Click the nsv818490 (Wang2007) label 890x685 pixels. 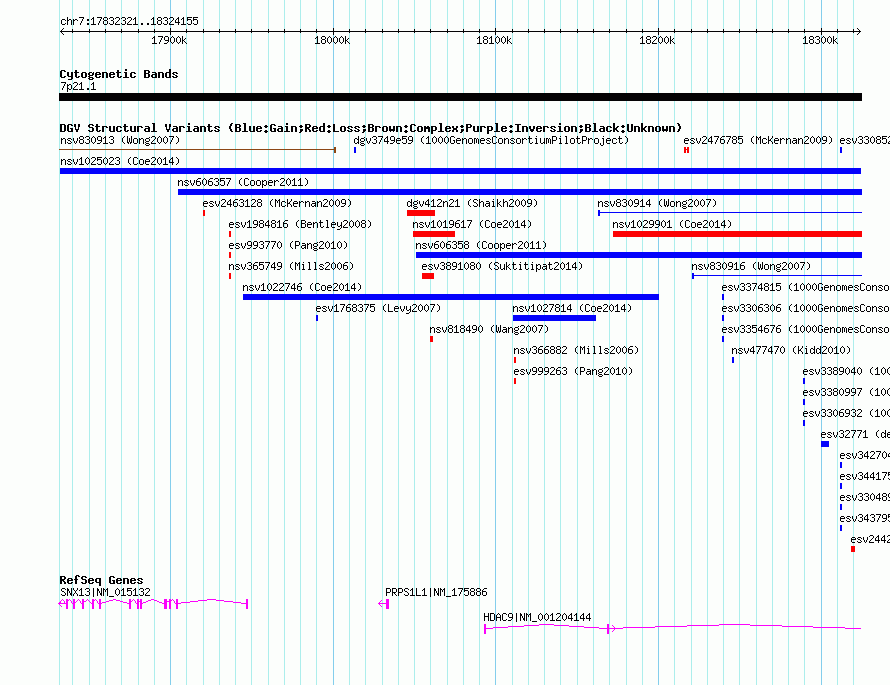pyautogui.click(x=489, y=329)
